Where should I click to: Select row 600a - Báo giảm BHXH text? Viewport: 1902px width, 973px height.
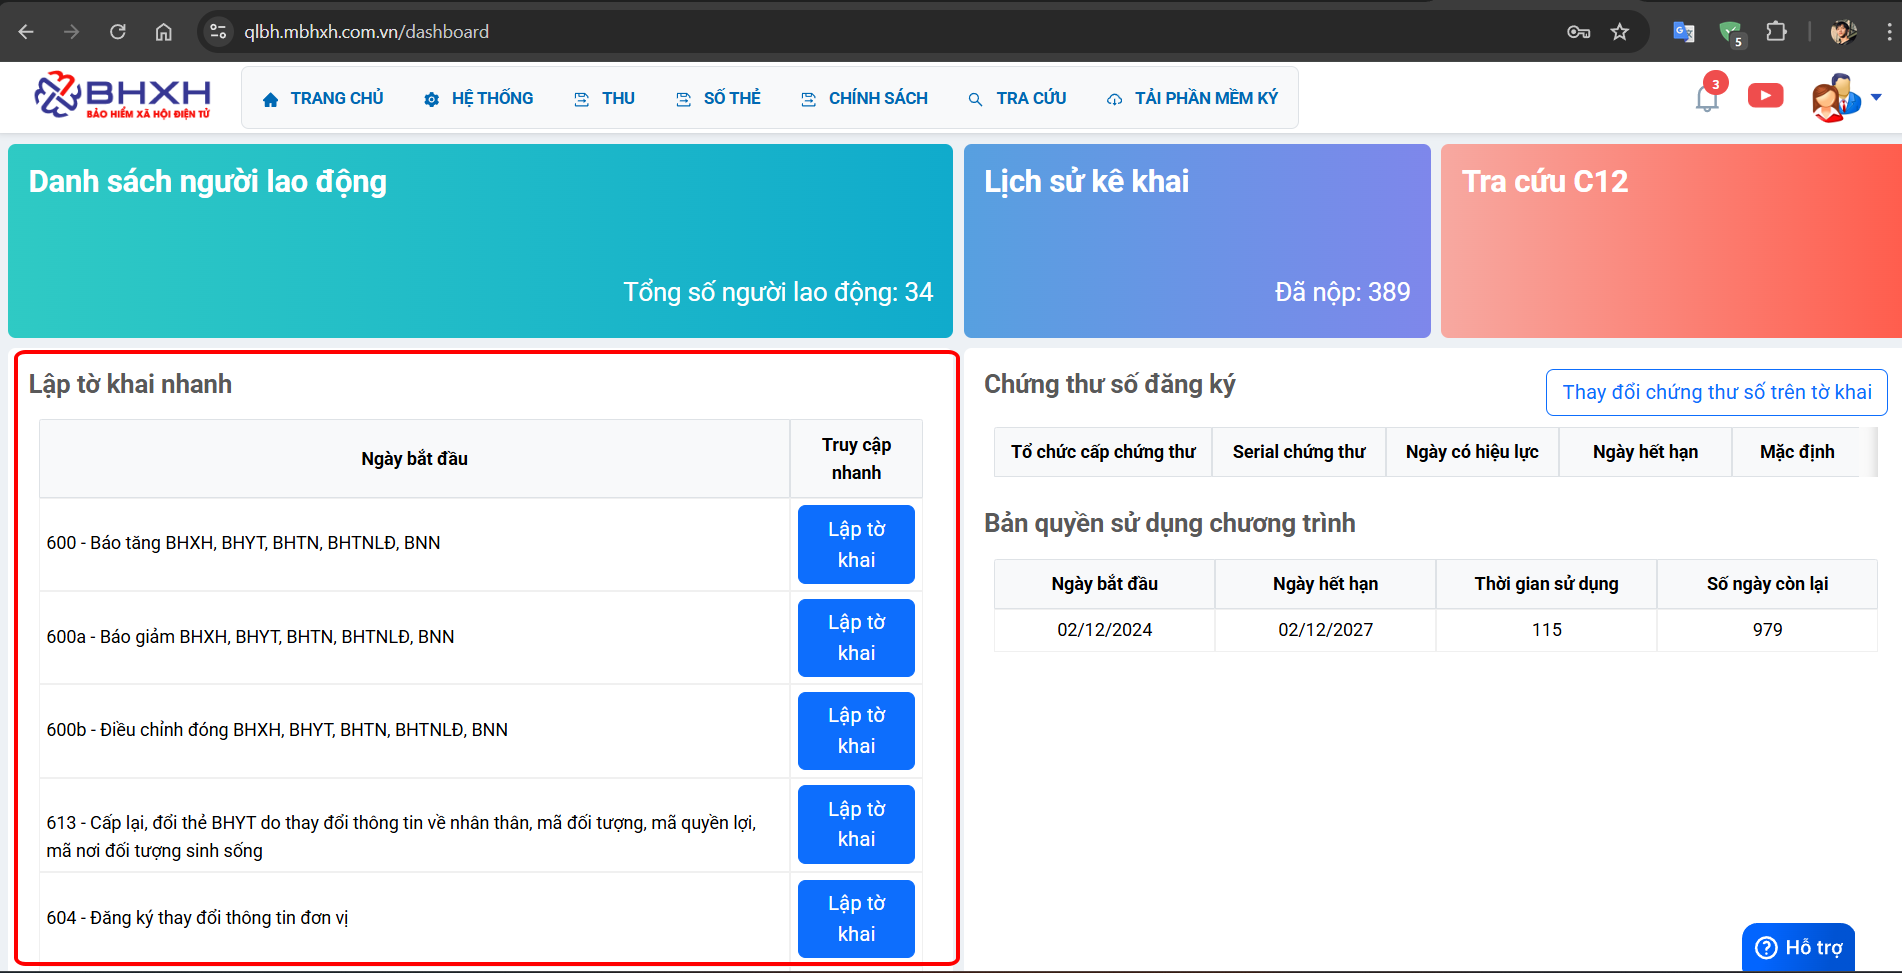tap(250, 637)
